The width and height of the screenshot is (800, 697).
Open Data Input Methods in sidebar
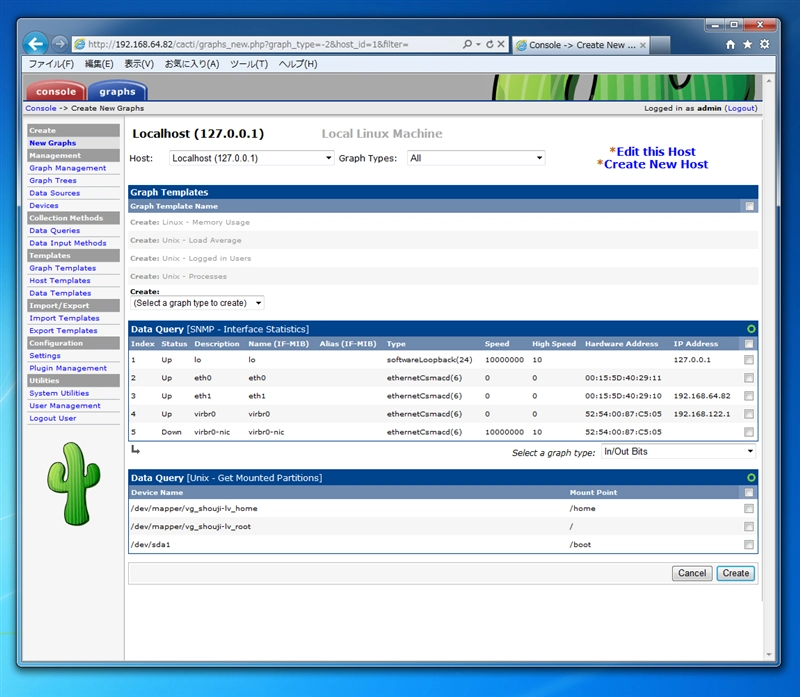68,243
